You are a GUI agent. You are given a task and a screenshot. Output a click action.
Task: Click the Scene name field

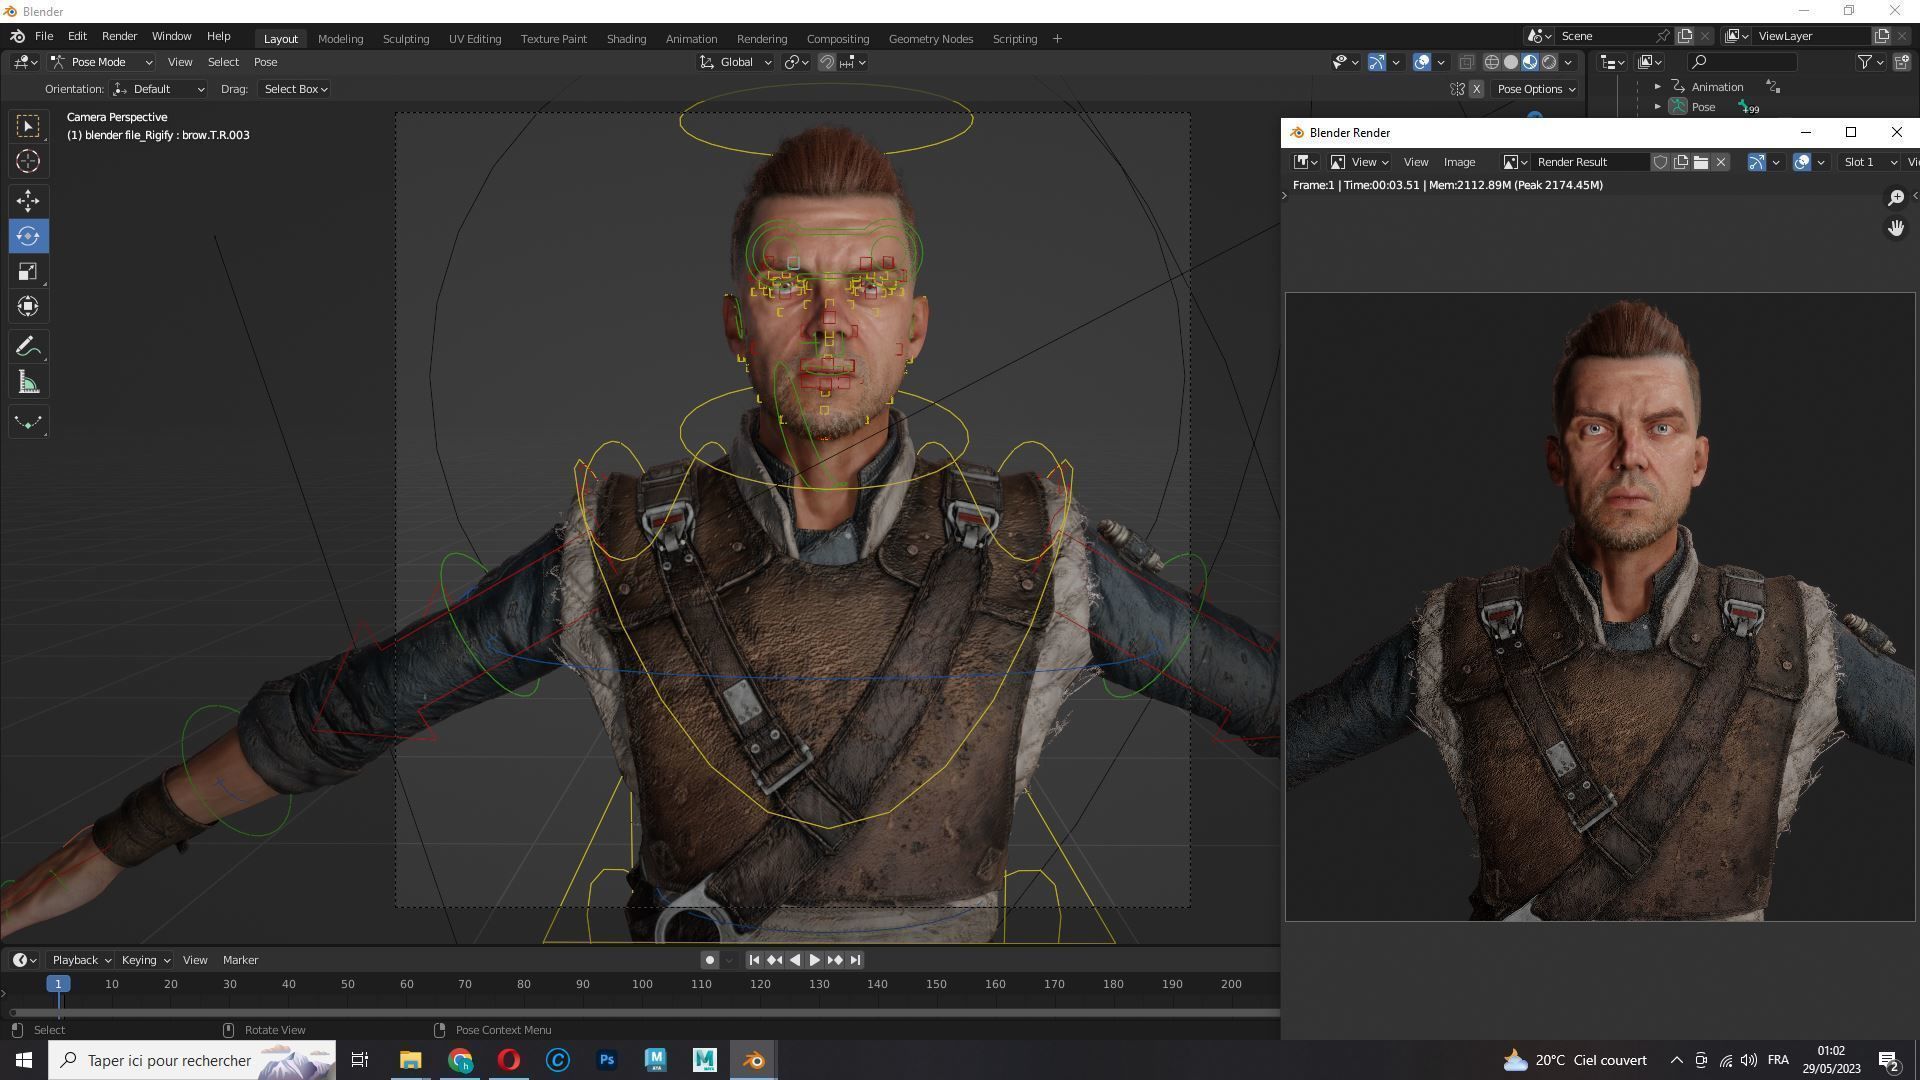click(1605, 36)
